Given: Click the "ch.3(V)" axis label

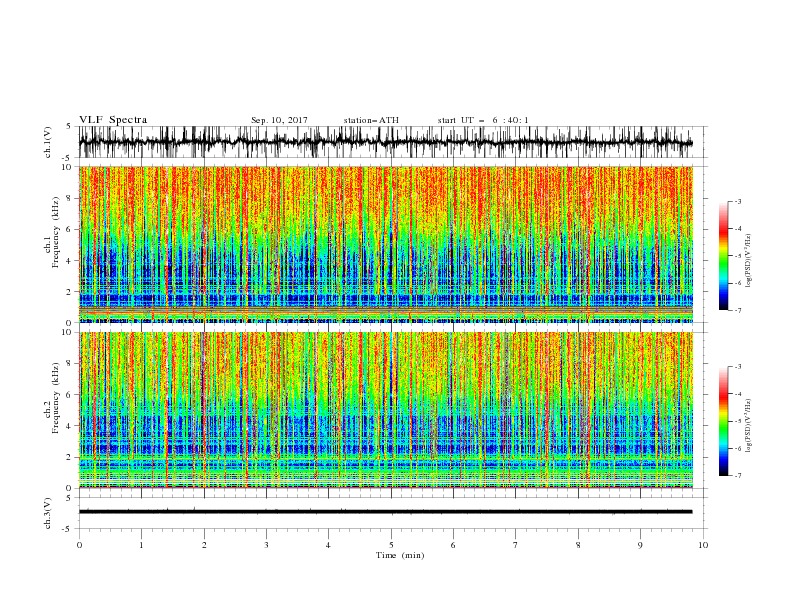Looking at the screenshot, I should tap(48, 513).
